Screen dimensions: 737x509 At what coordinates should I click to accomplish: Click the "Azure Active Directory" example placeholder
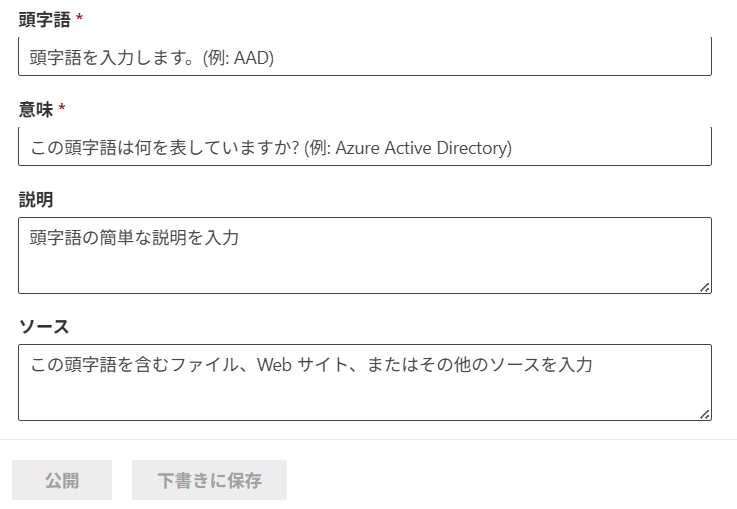click(x=423, y=148)
